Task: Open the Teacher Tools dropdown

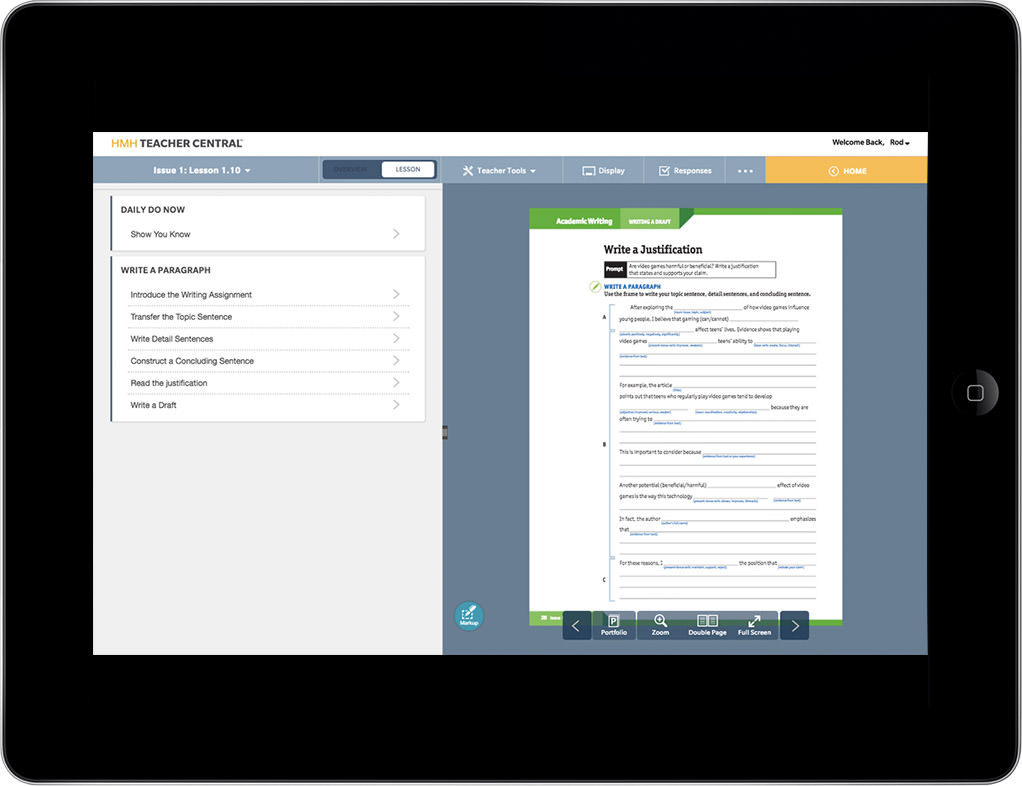Action: coord(499,171)
